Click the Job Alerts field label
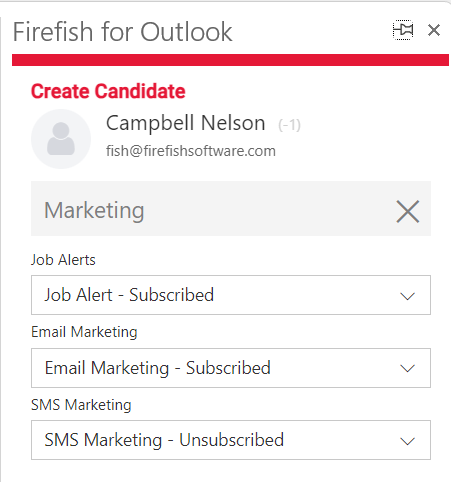451x482 pixels. pos(63,260)
